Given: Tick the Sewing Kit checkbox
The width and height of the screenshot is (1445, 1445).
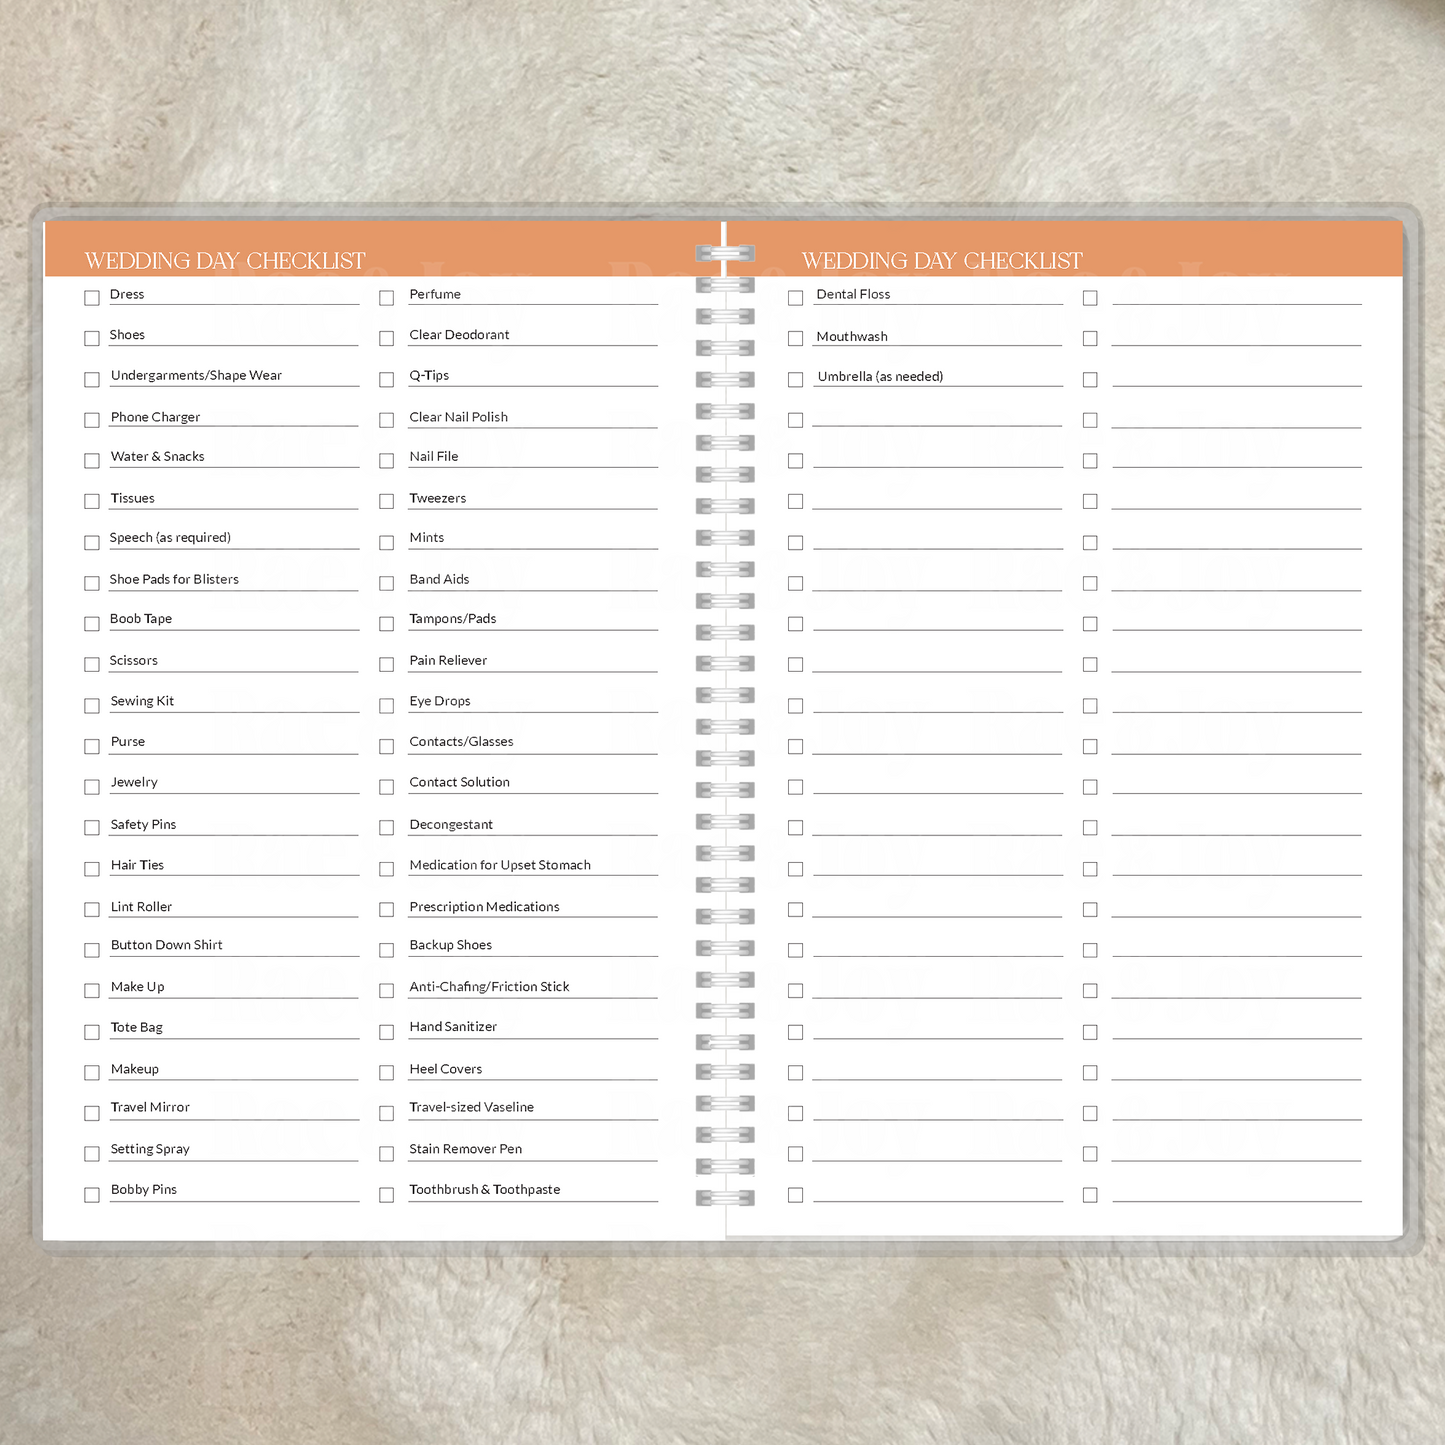Looking at the screenshot, I should pos(92,706).
